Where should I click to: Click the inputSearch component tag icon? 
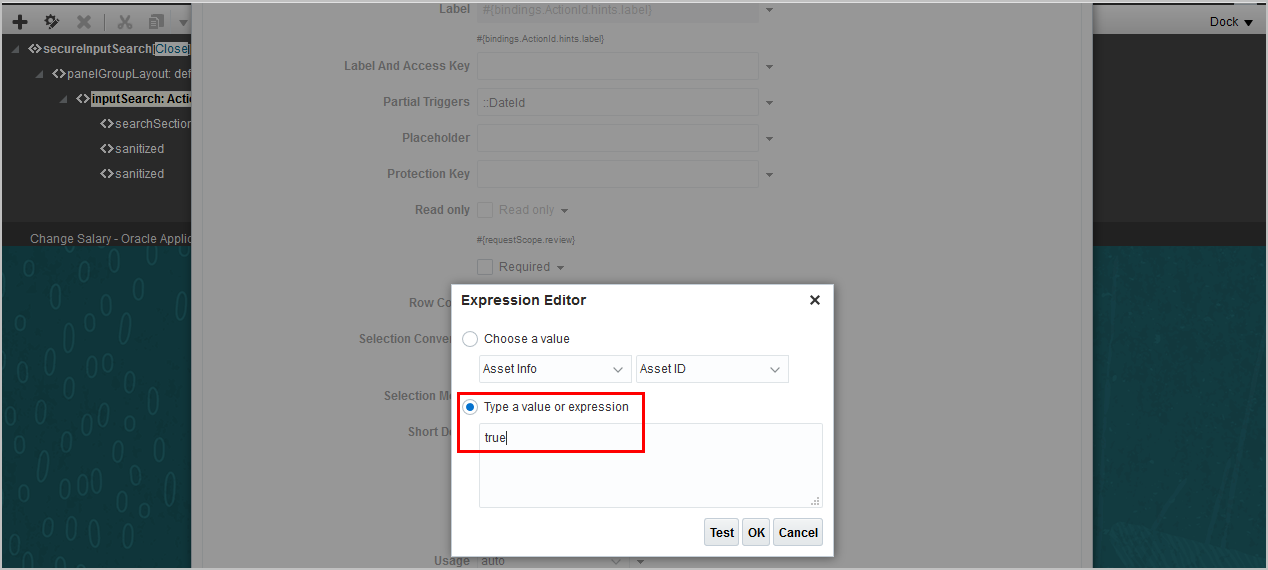83,99
